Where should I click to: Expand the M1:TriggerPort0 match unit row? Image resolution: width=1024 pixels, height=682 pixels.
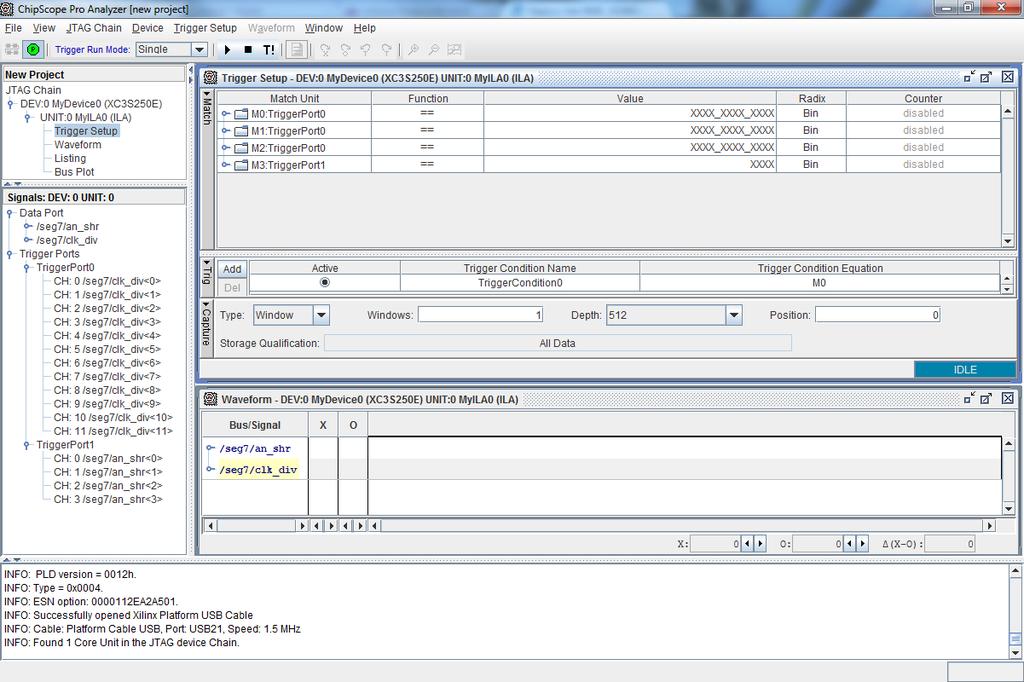pyautogui.click(x=225, y=131)
